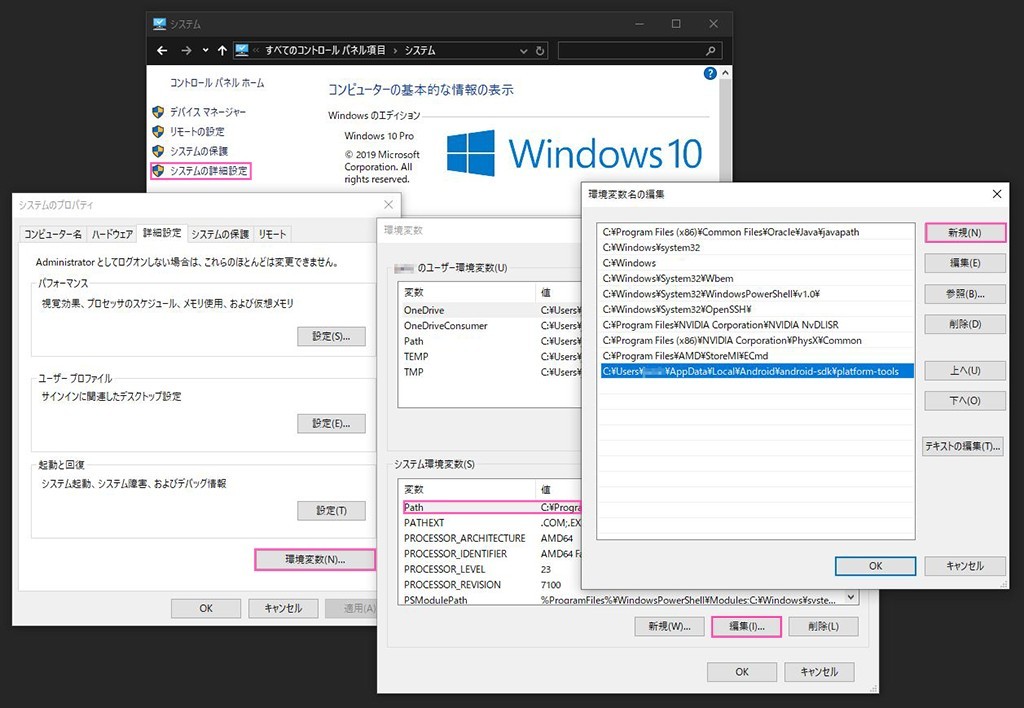Switch to システムの保護 tab in properties
Viewport: 1024px width, 708px height.
point(220,234)
